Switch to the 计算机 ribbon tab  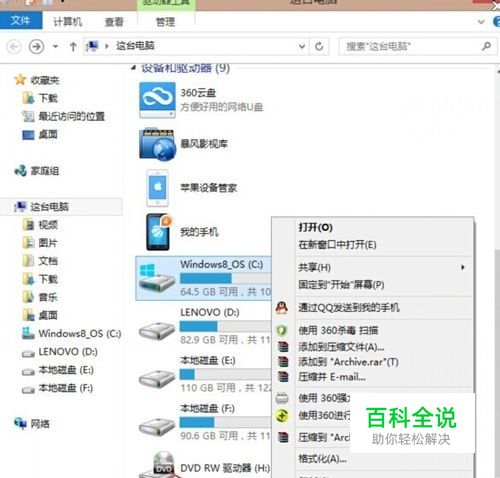point(68,22)
